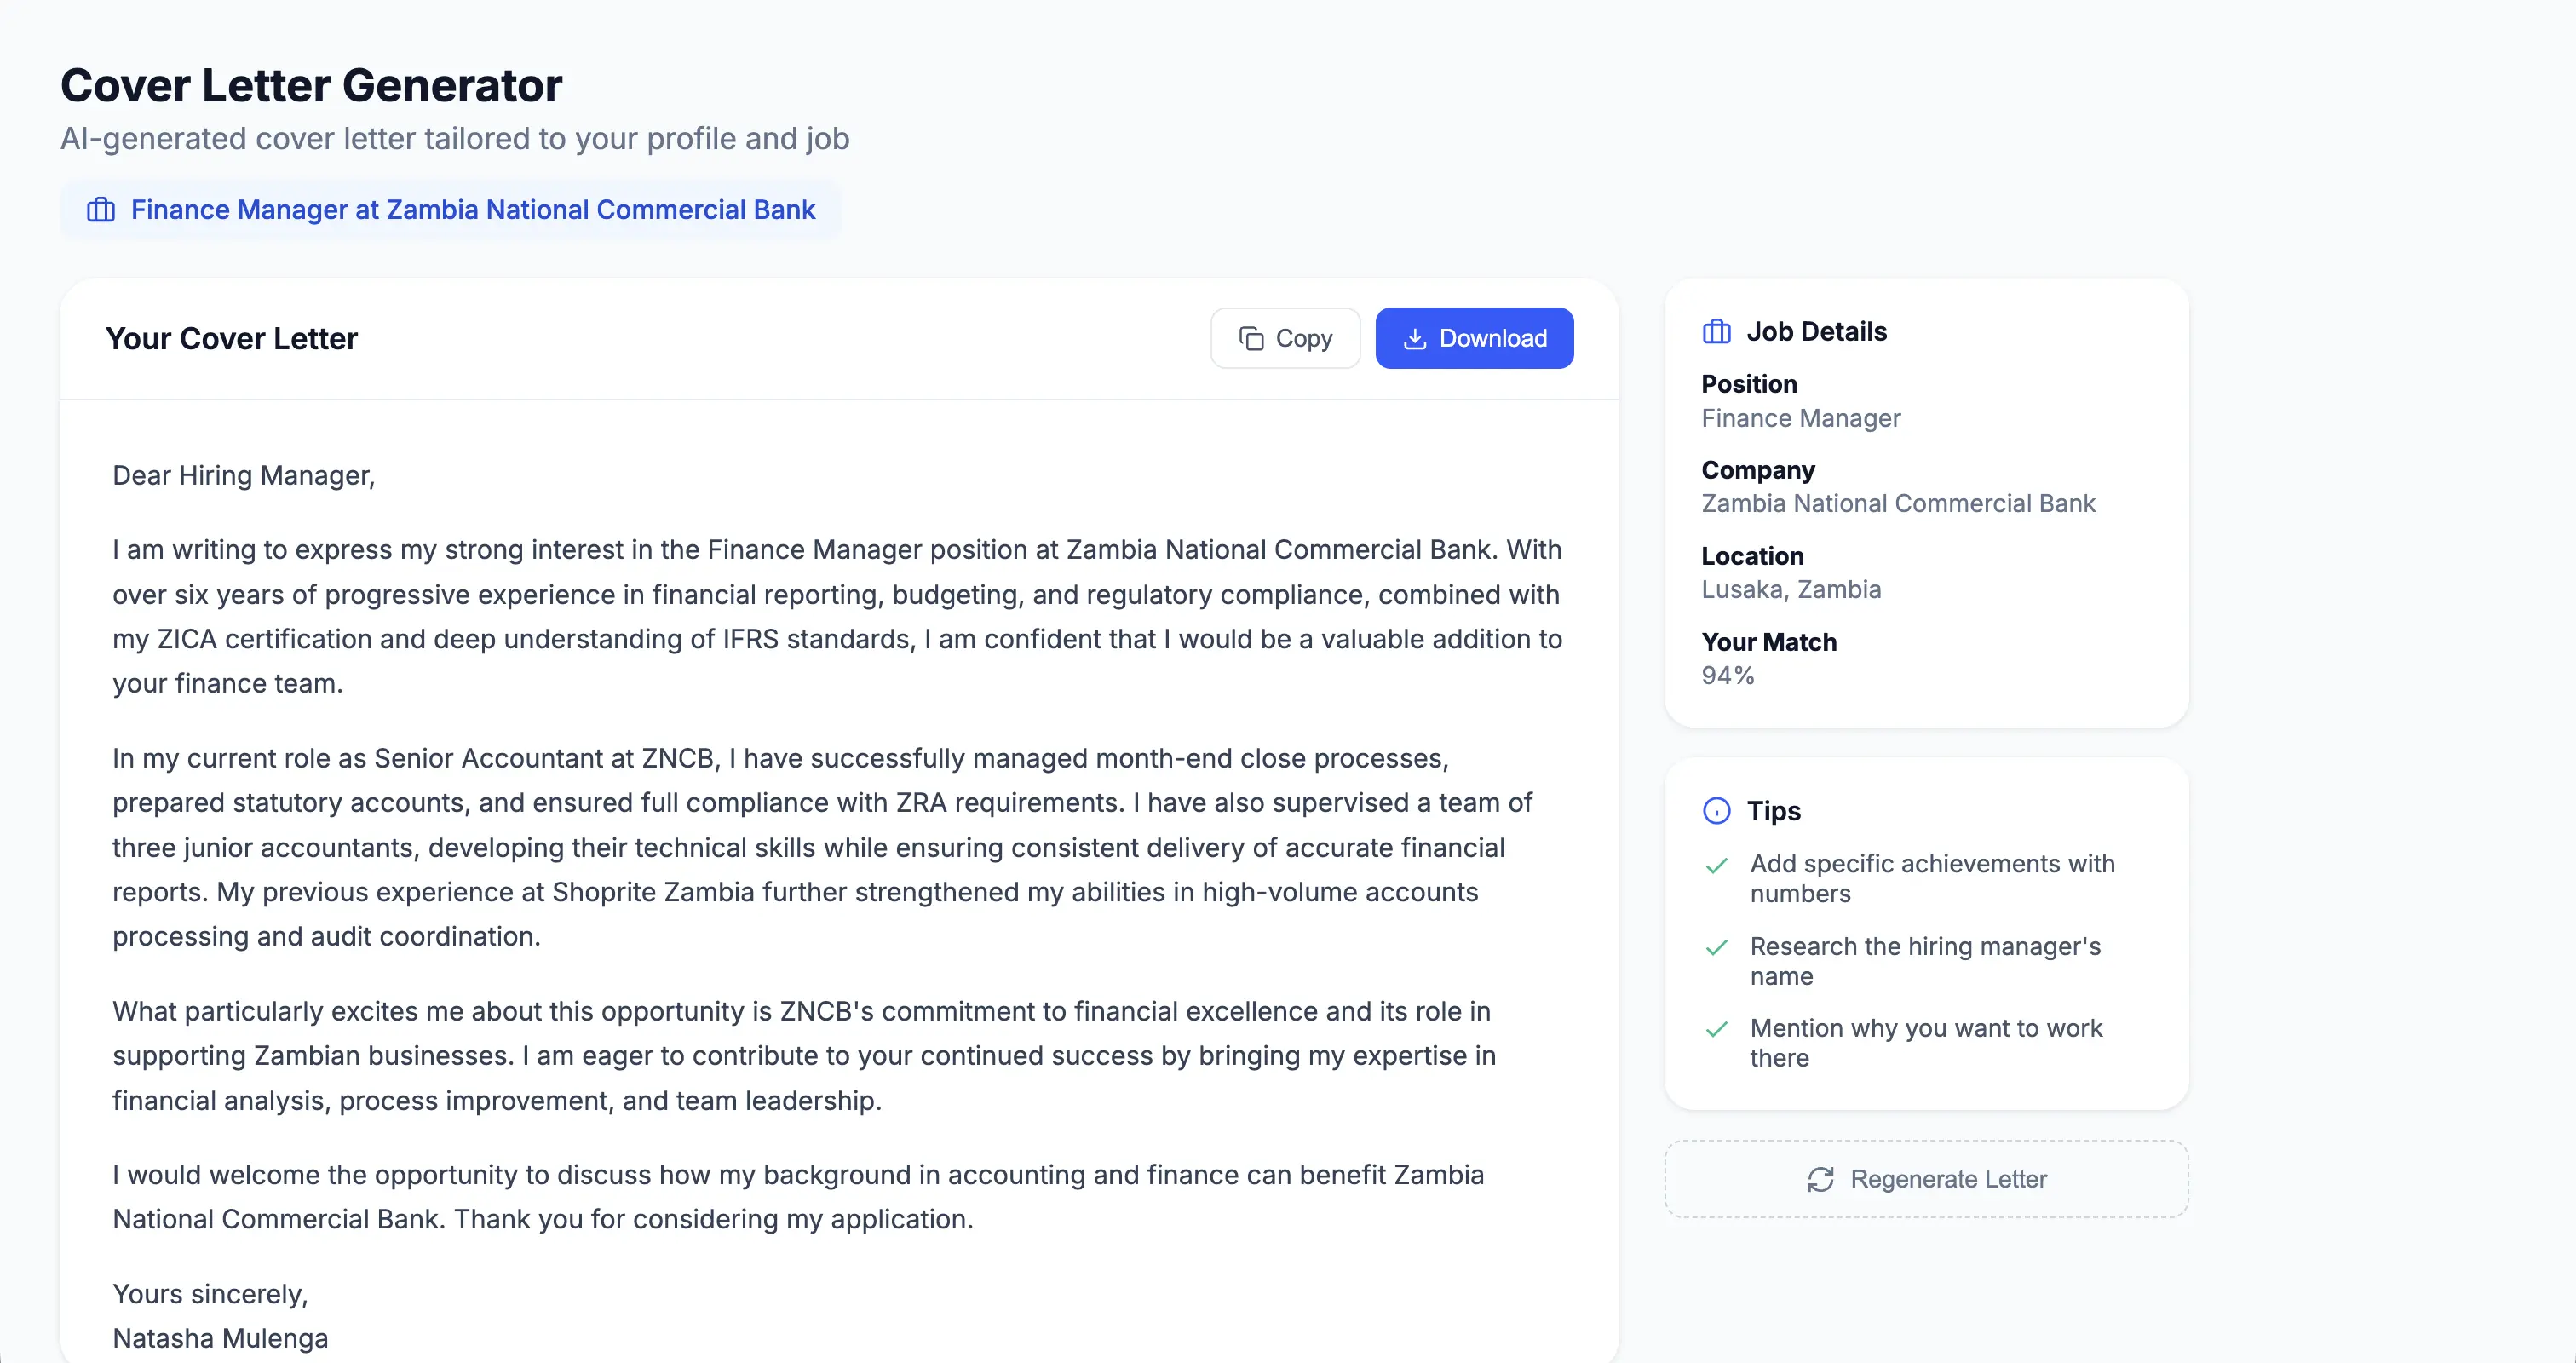This screenshot has height=1363, width=2576.
Task: Click the briefcase icon next to Job Details
Action: (x=1716, y=332)
